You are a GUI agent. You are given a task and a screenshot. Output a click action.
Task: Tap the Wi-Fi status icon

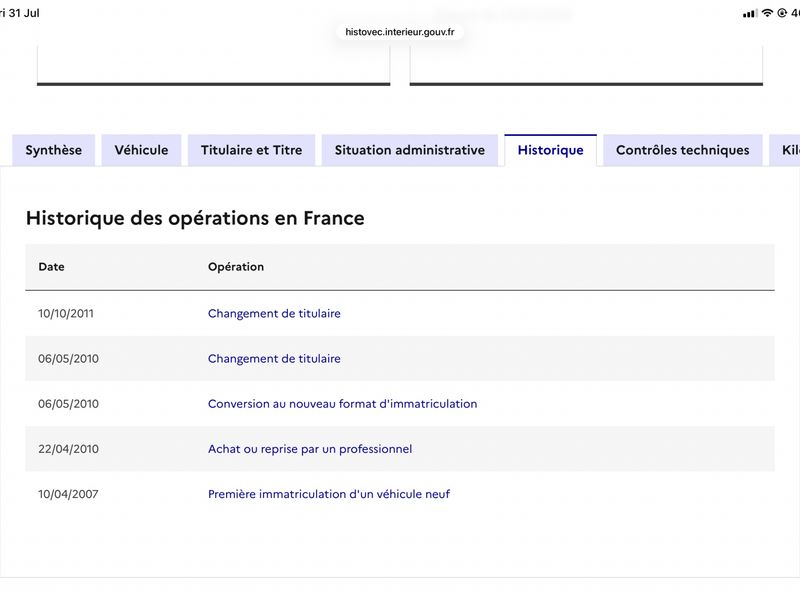767,13
